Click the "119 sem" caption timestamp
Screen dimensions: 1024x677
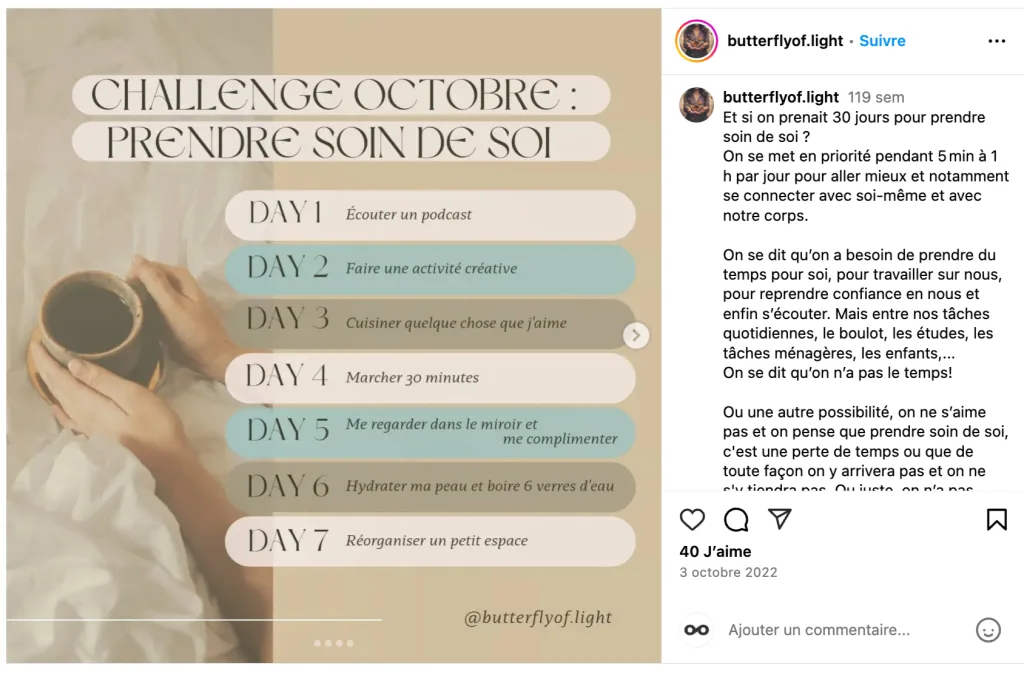pos(876,97)
